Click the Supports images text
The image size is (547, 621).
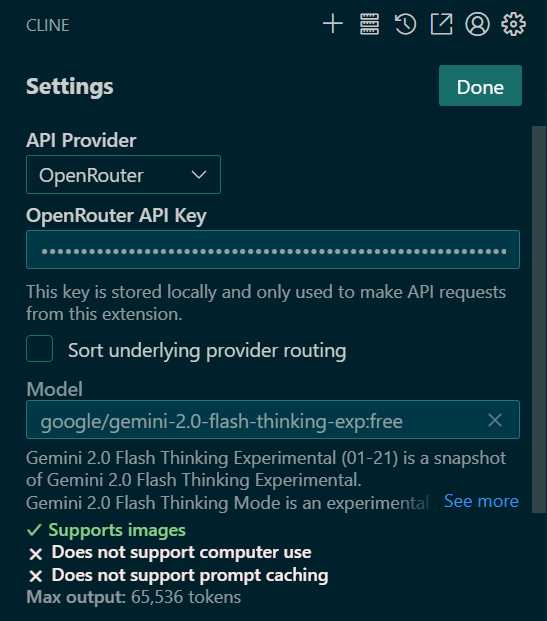point(117,530)
